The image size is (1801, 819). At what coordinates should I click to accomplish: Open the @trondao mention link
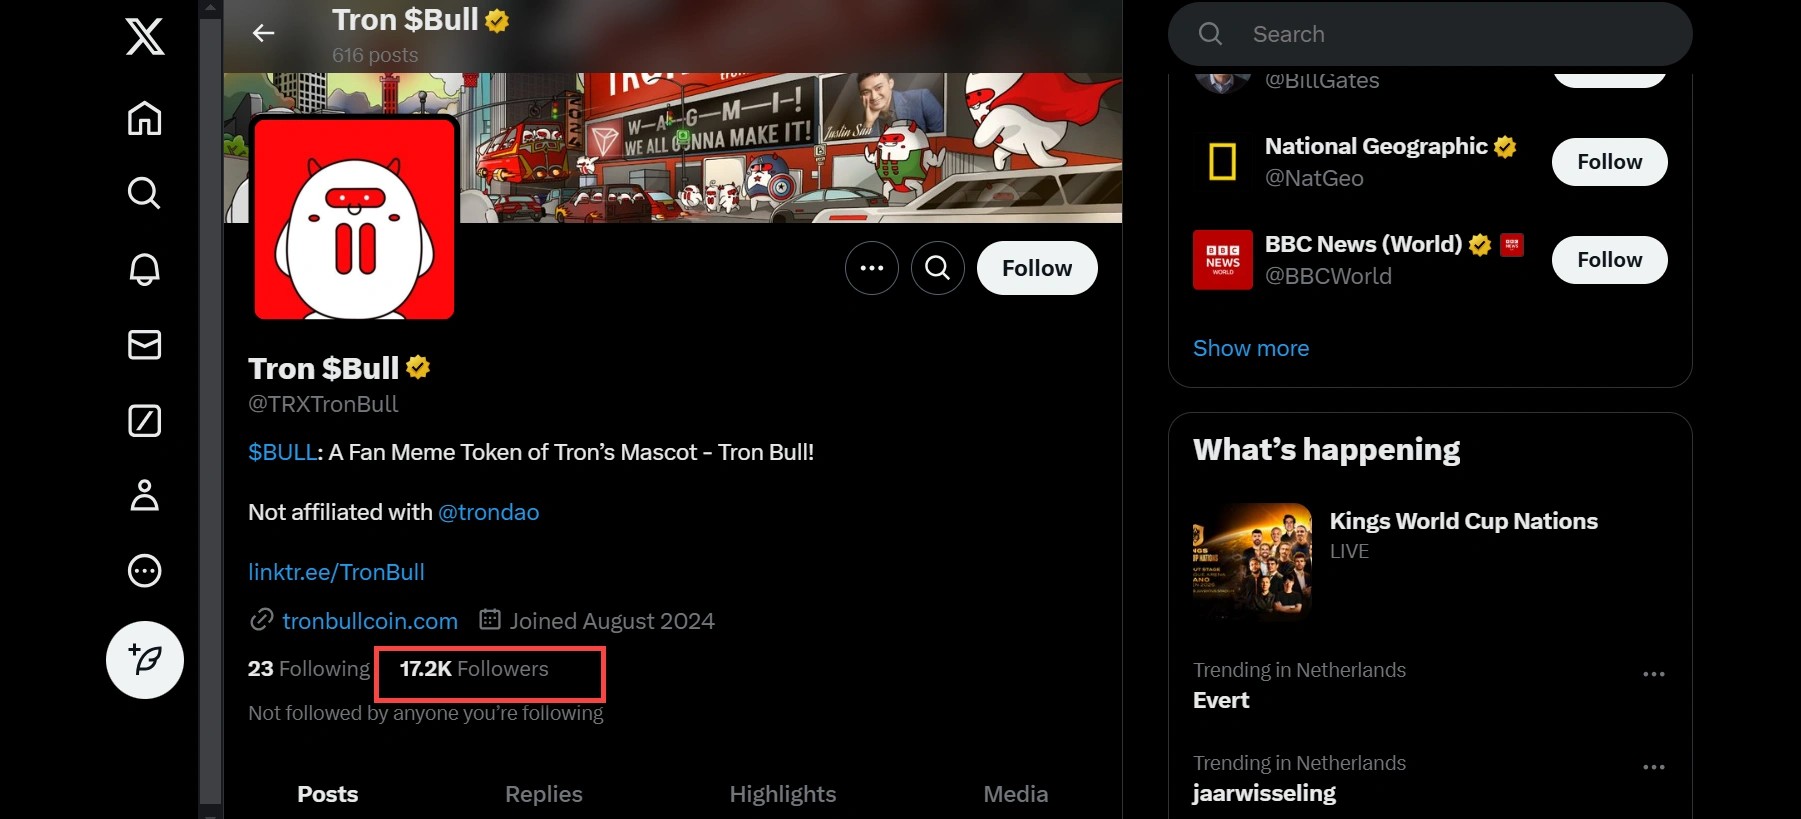pyautogui.click(x=489, y=512)
